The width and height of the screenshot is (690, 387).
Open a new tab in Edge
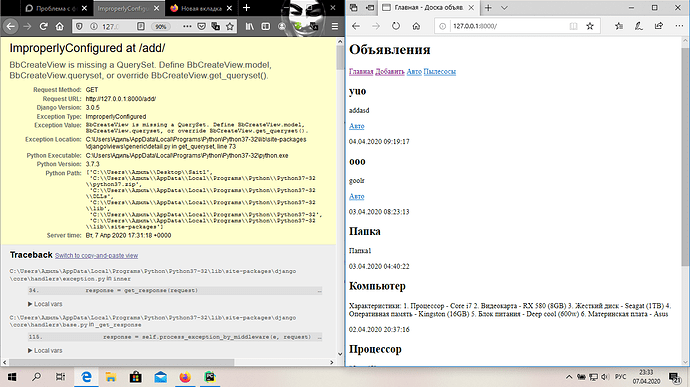click(x=488, y=7)
